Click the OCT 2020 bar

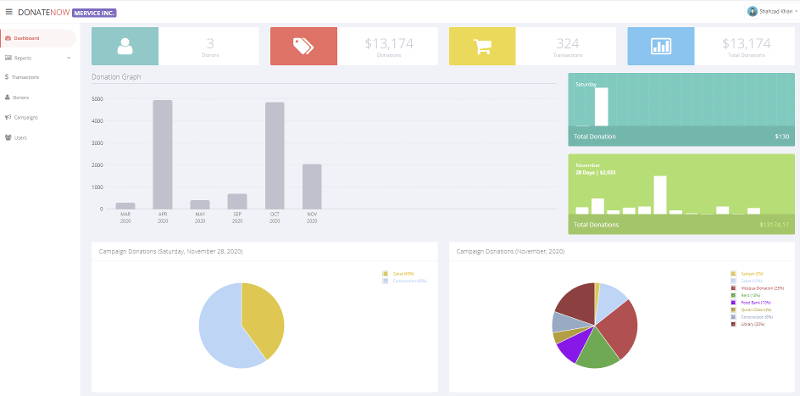274,156
